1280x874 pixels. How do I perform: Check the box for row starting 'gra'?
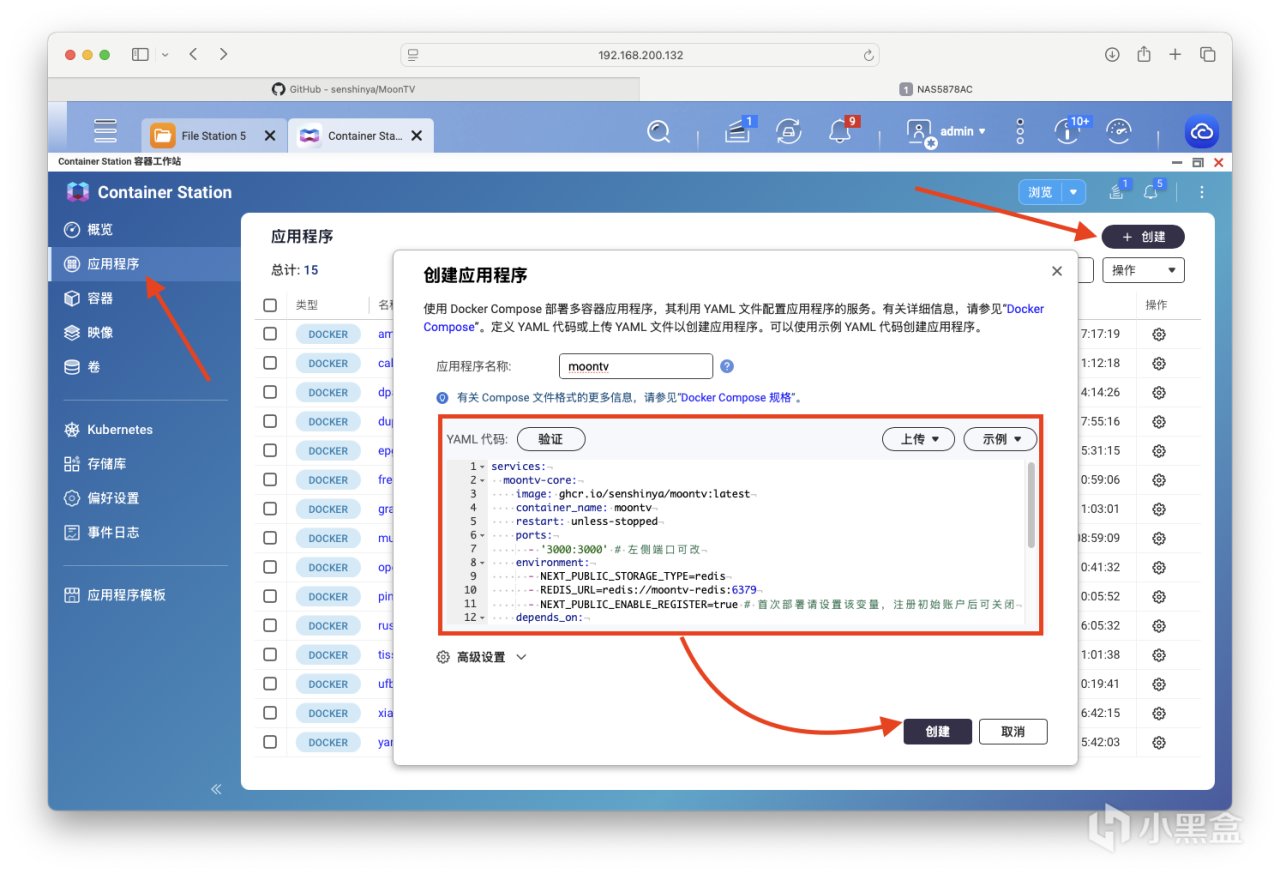(270, 508)
